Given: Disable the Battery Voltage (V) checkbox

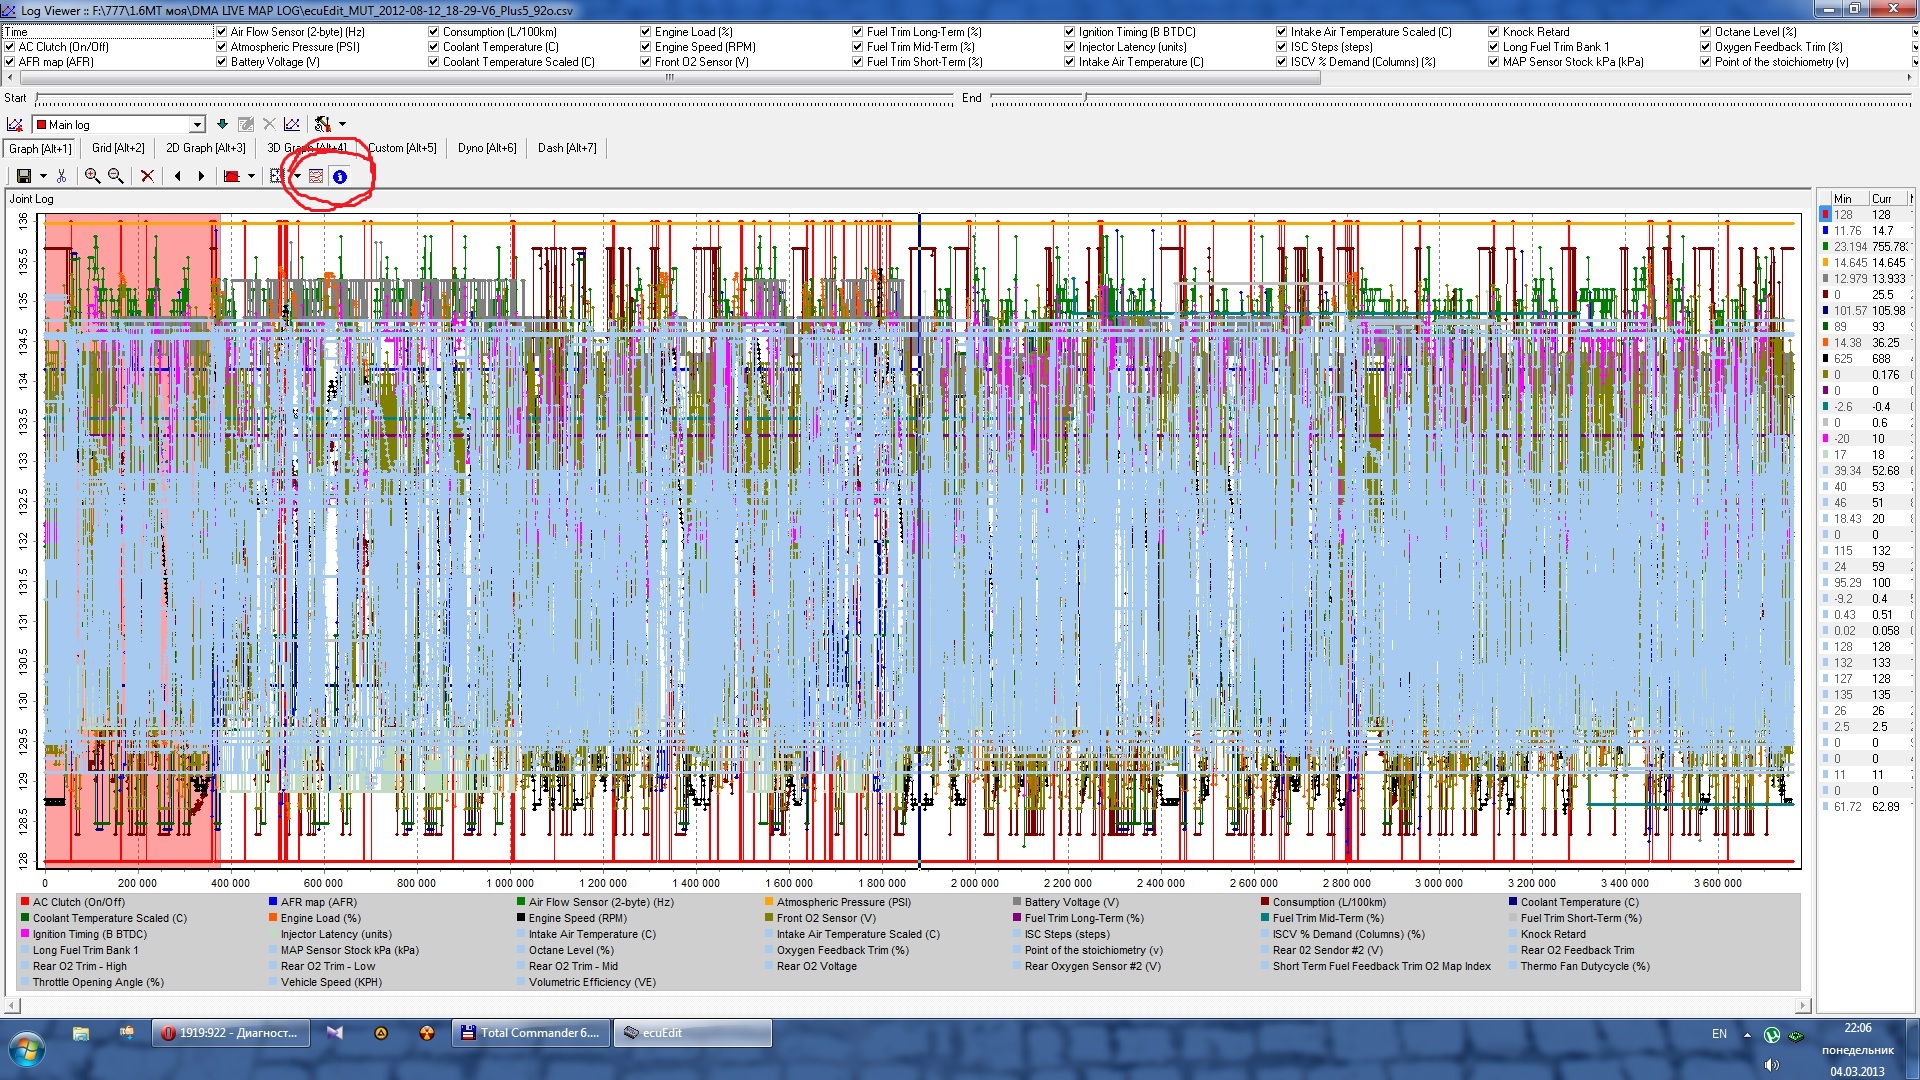Looking at the screenshot, I should (222, 62).
